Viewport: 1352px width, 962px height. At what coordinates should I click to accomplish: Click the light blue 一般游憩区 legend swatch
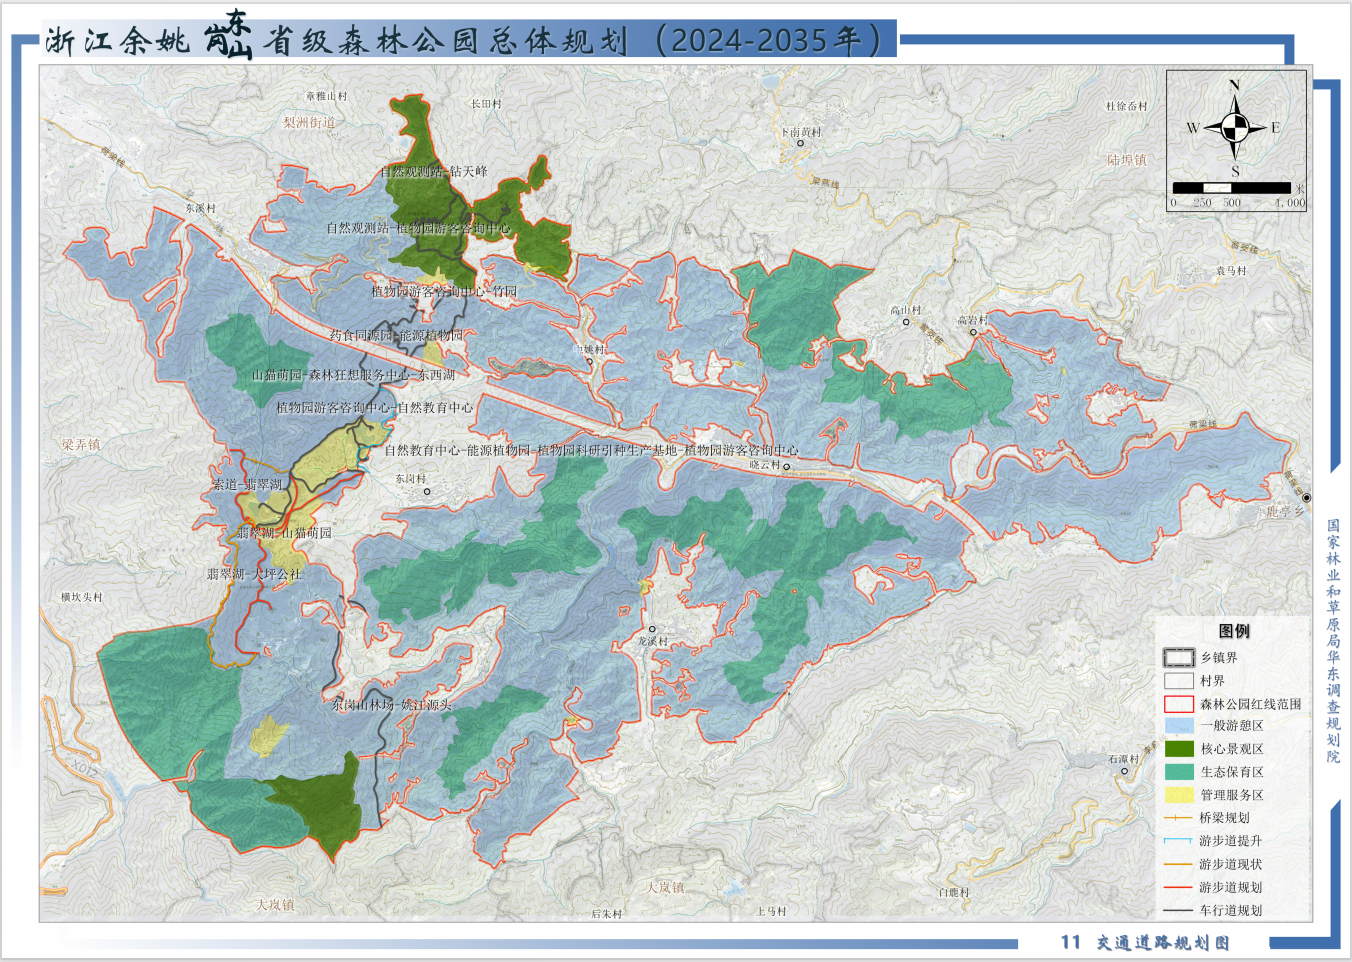(1179, 726)
